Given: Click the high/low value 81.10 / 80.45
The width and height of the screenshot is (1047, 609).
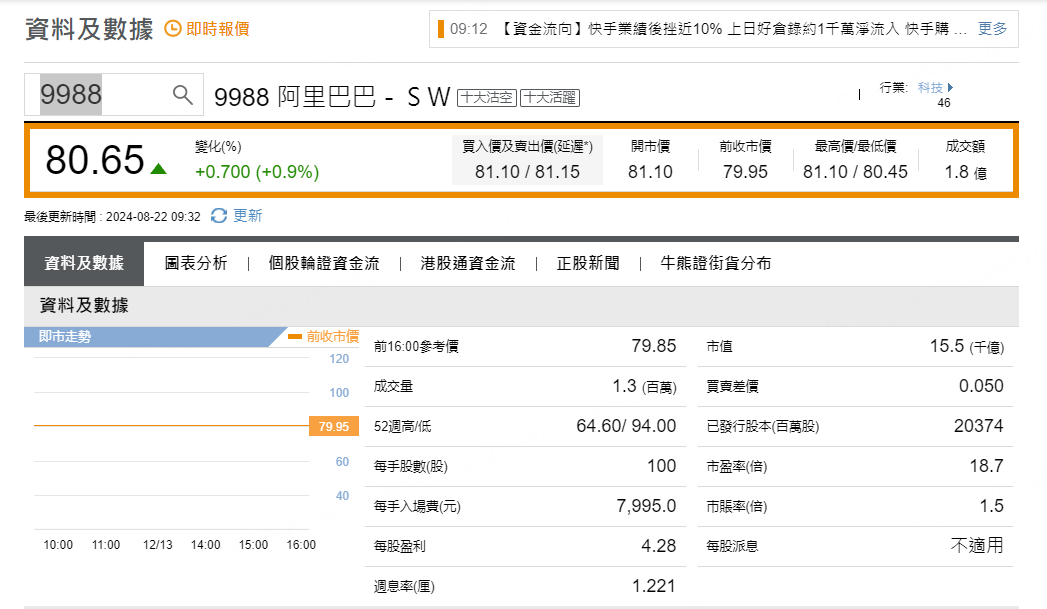Looking at the screenshot, I should pos(855,172).
